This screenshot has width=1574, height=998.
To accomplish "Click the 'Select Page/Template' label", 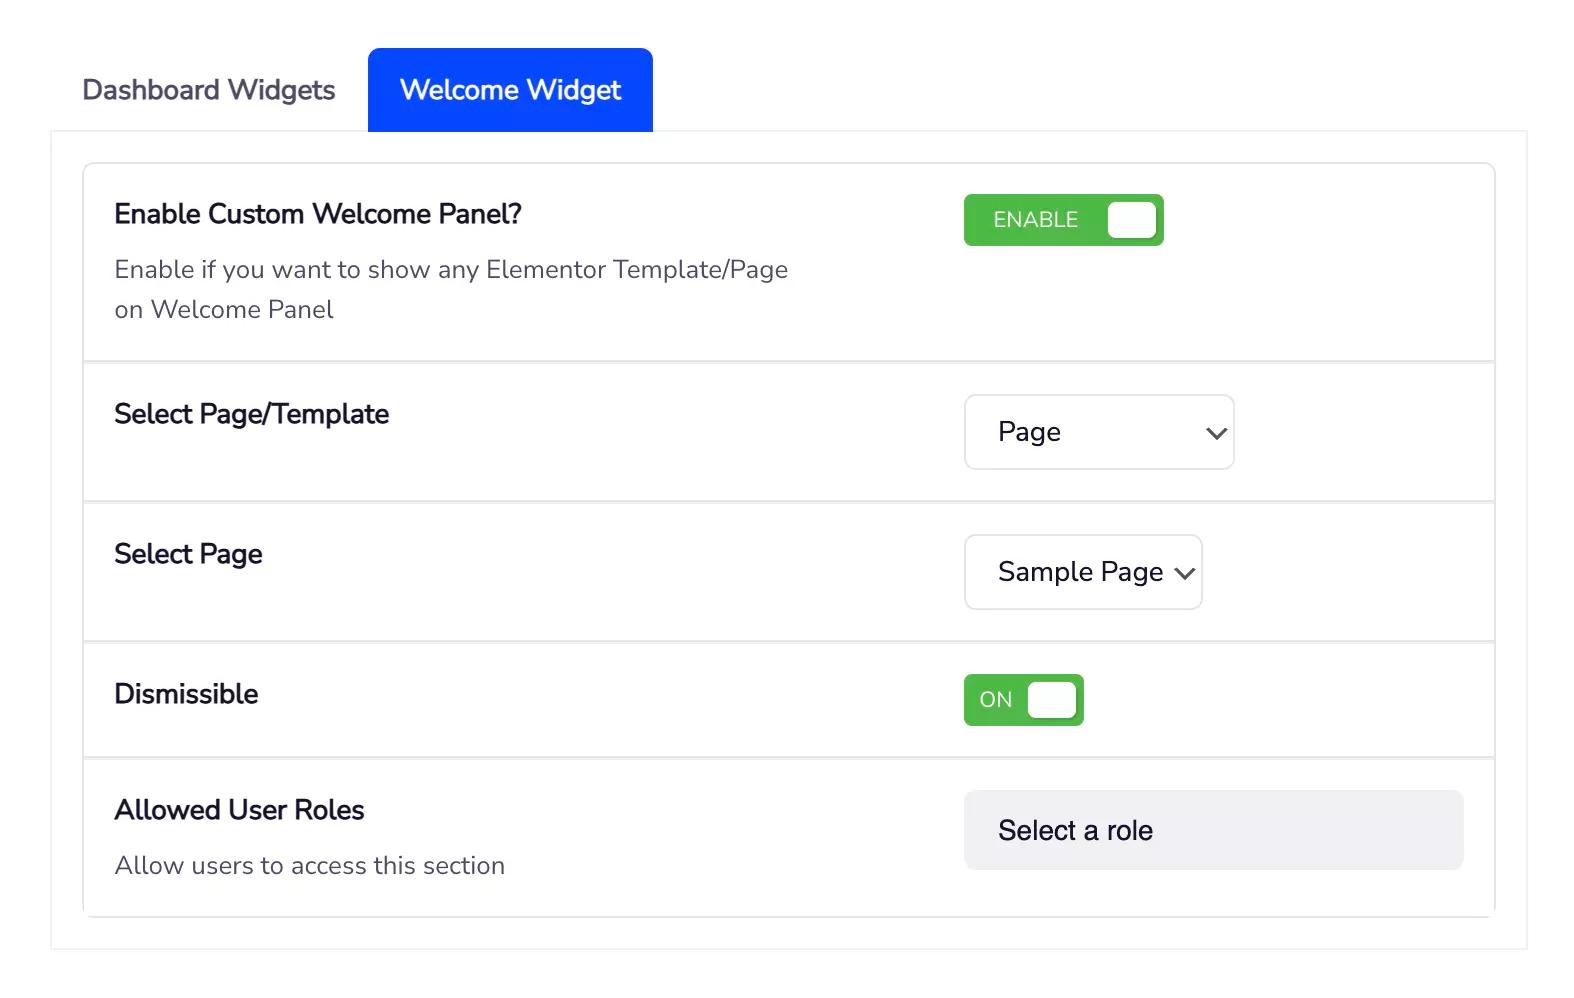I will coord(251,414).
